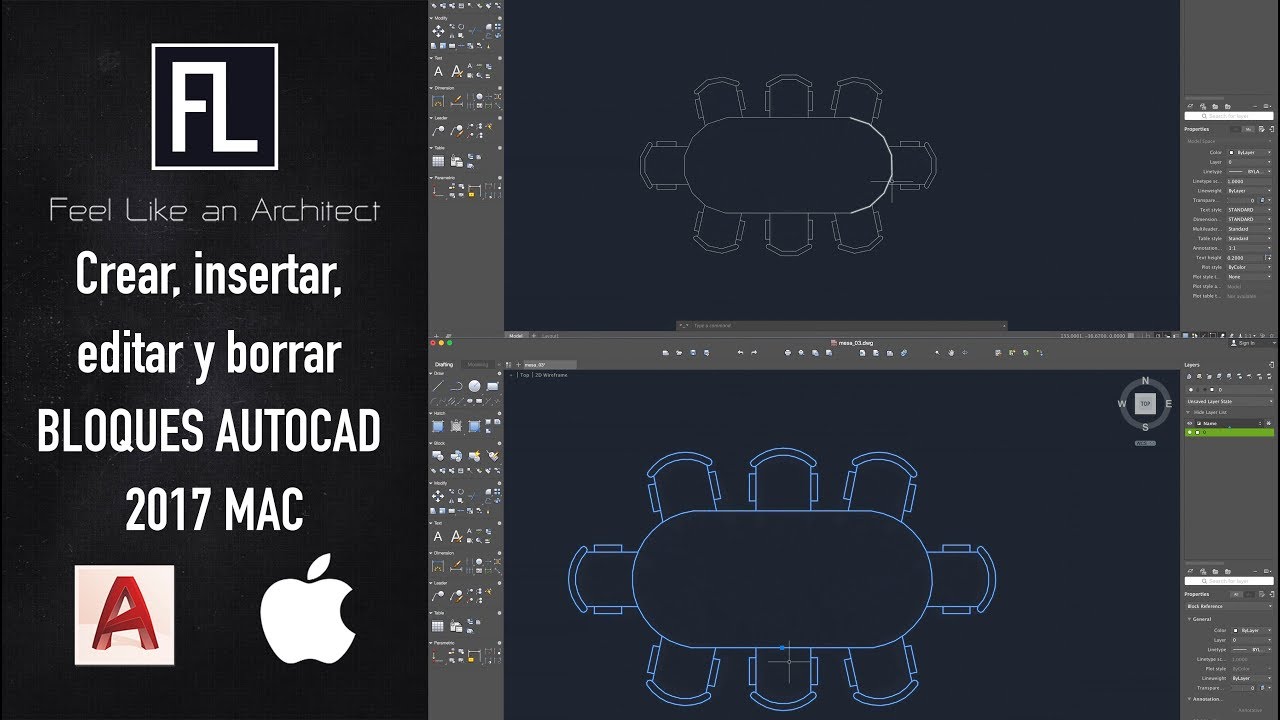Click the N compass point on ViewCube
Image resolution: width=1280 pixels, height=720 pixels.
click(x=1145, y=381)
